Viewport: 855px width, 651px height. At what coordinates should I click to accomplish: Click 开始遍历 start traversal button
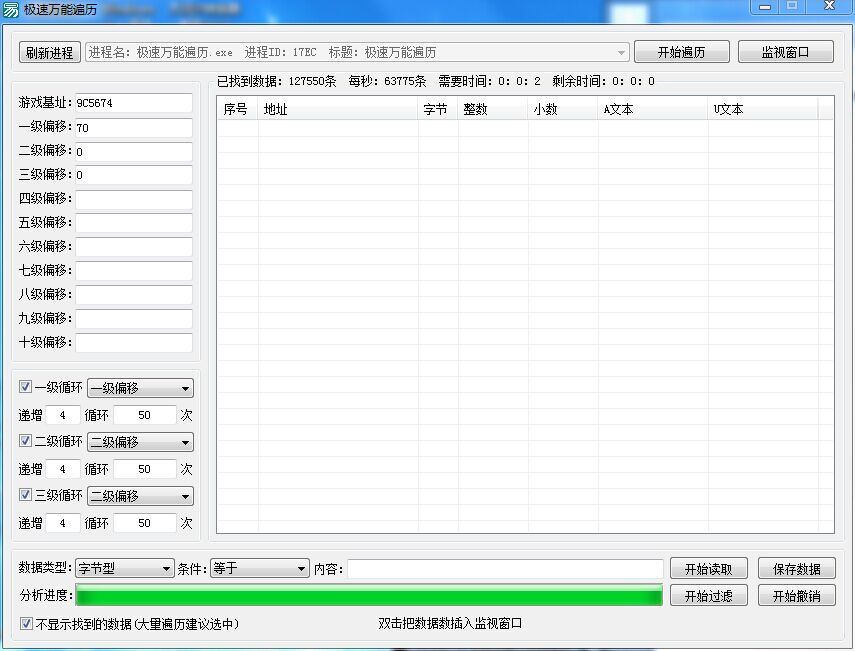(682, 52)
